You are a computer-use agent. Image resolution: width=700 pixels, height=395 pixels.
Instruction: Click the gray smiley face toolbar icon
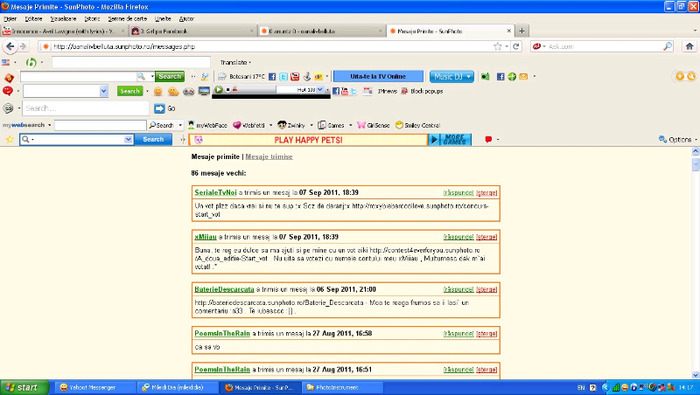(x=8, y=108)
